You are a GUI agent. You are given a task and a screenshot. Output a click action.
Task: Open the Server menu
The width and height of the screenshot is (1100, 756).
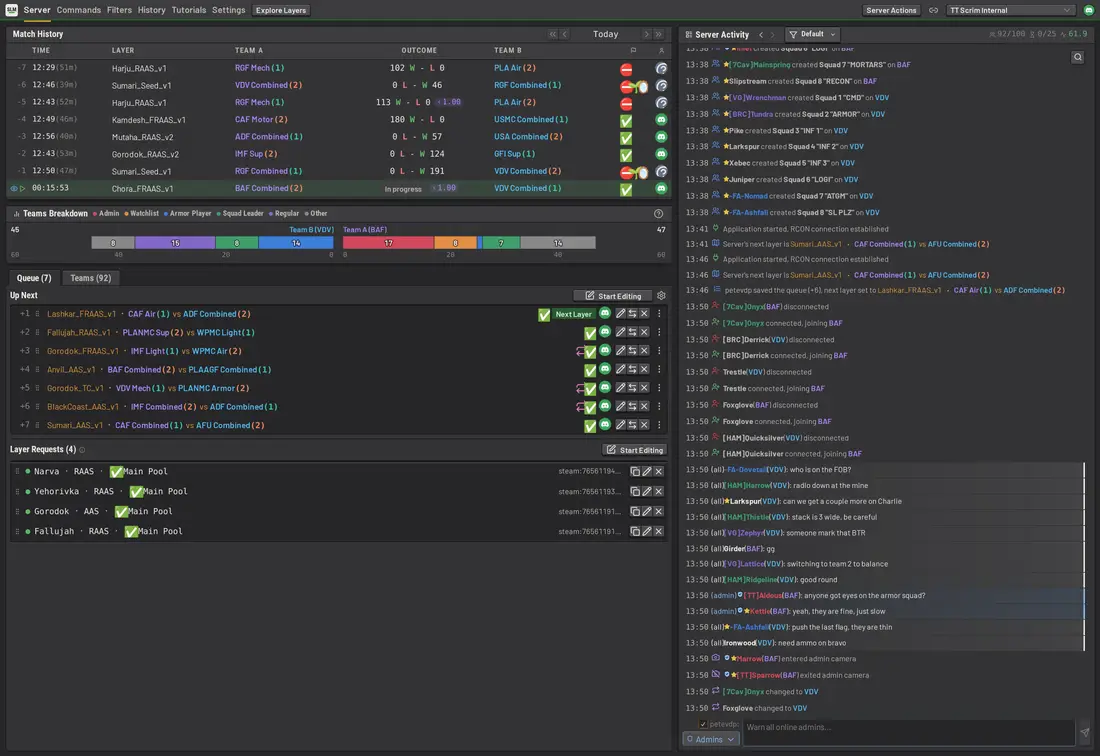[x=36, y=10]
